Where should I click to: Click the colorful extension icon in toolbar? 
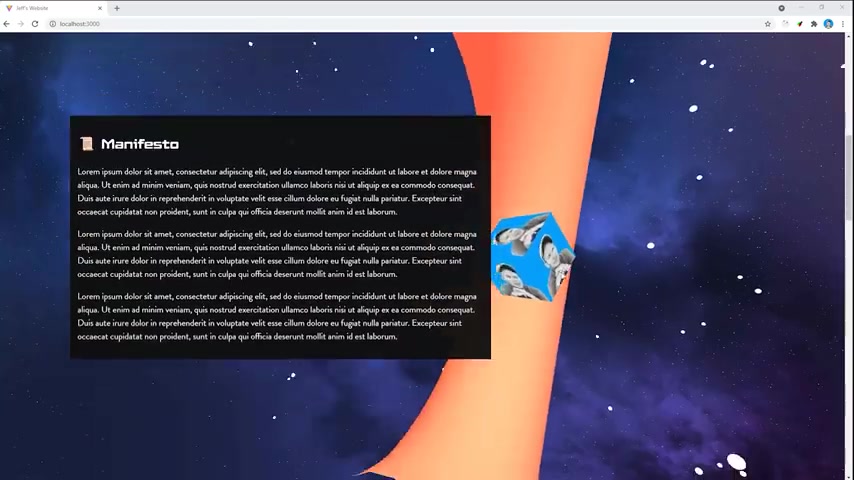pyautogui.click(x=800, y=24)
